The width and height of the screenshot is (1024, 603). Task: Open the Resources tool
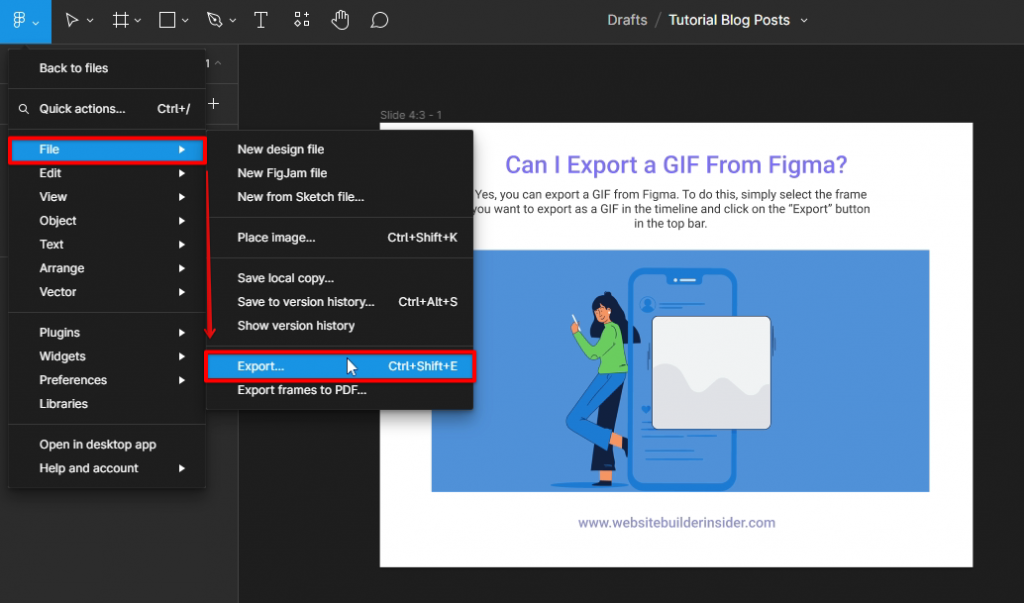[301, 20]
